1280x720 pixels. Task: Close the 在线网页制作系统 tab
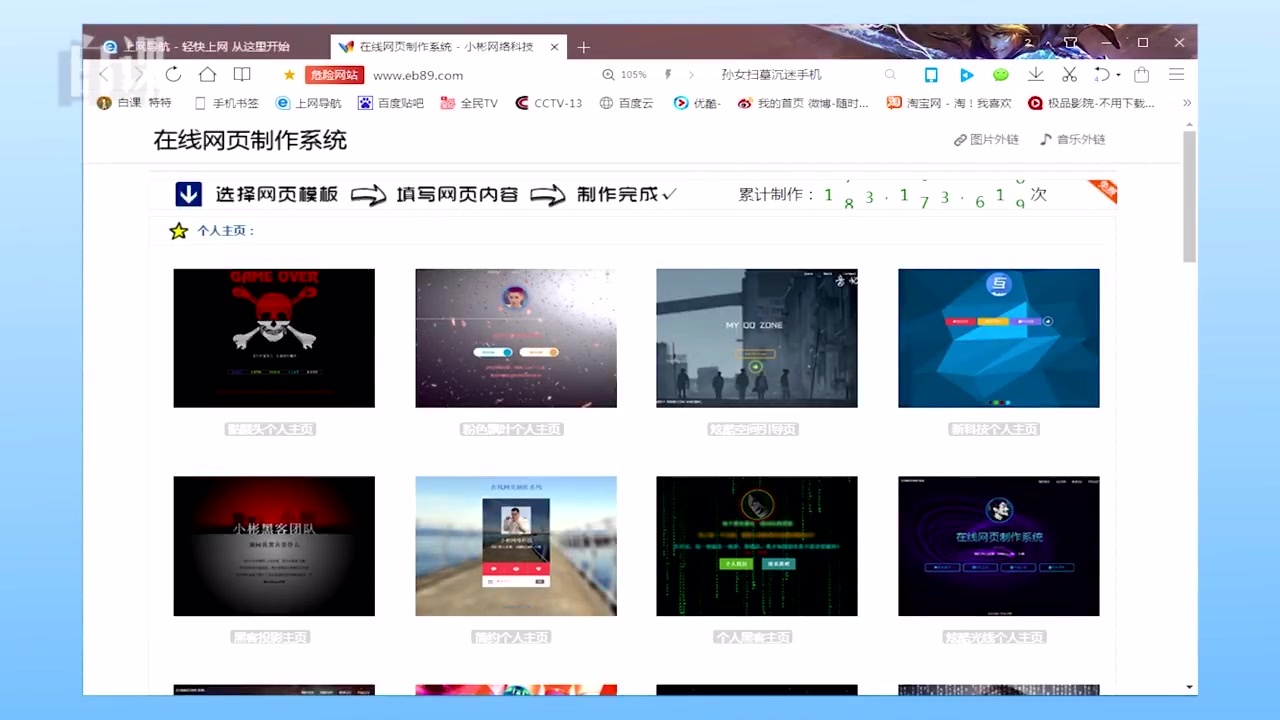coord(554,47)
